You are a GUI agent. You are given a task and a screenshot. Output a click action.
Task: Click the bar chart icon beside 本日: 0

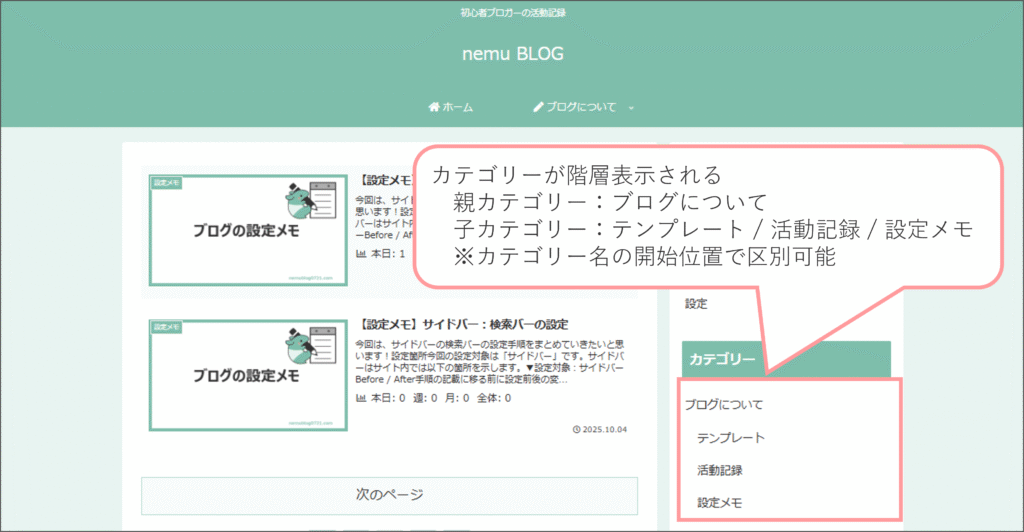tap(361, 398)
